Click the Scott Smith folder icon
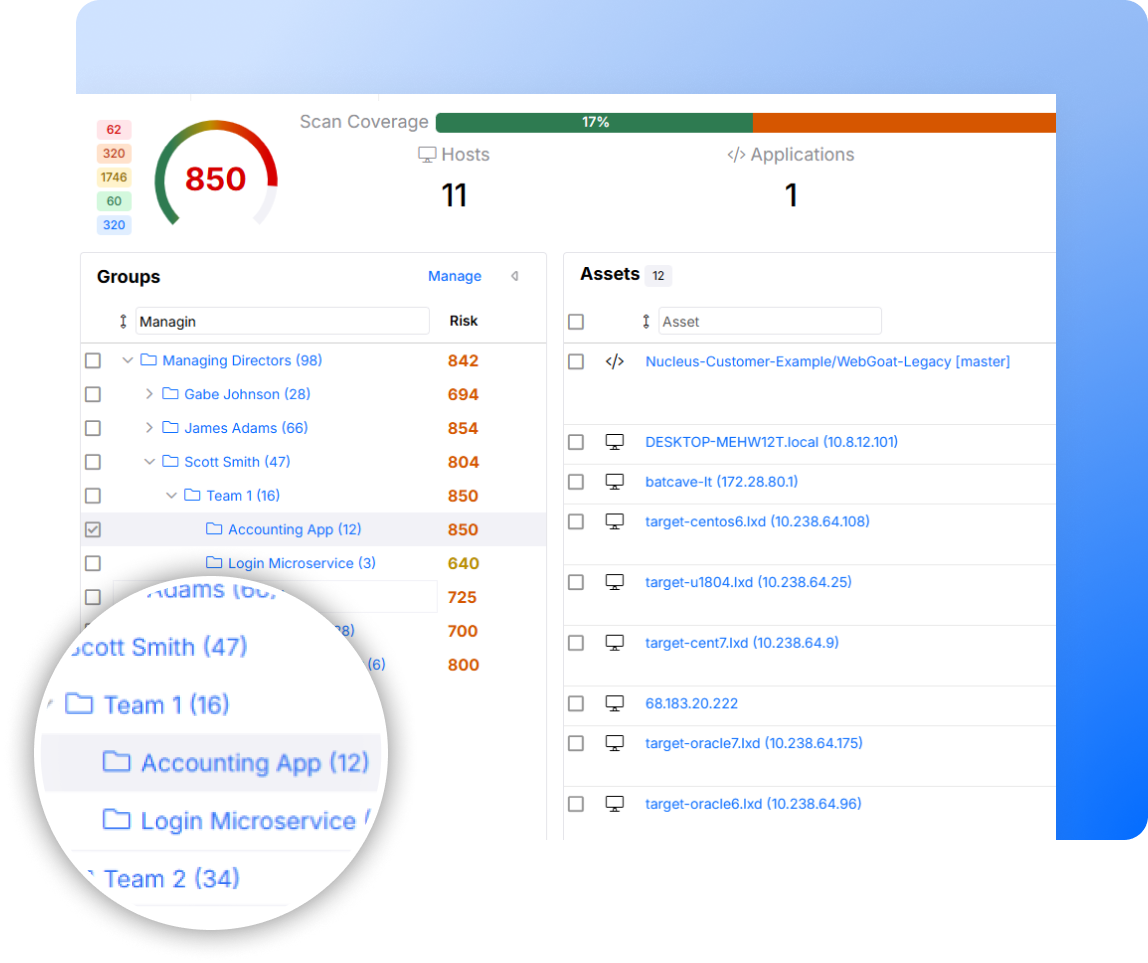Image resolution: width=1148 pixels, height=963 pixels. coord(171,461)
